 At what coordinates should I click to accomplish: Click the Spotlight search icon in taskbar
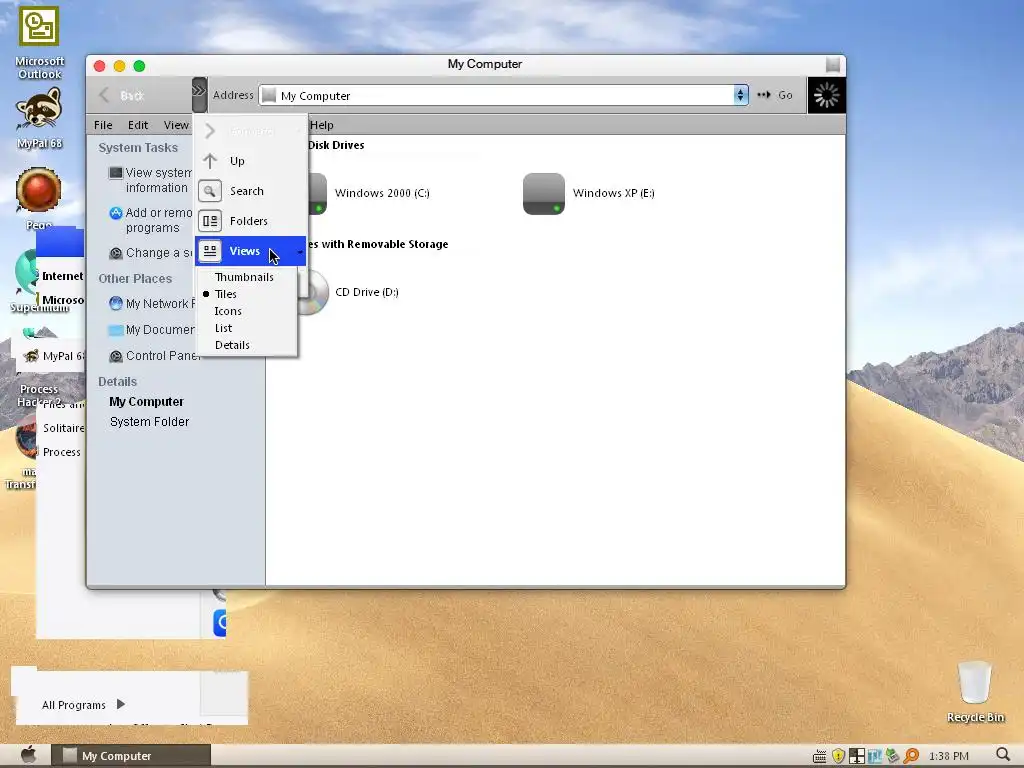(1003, 756)
